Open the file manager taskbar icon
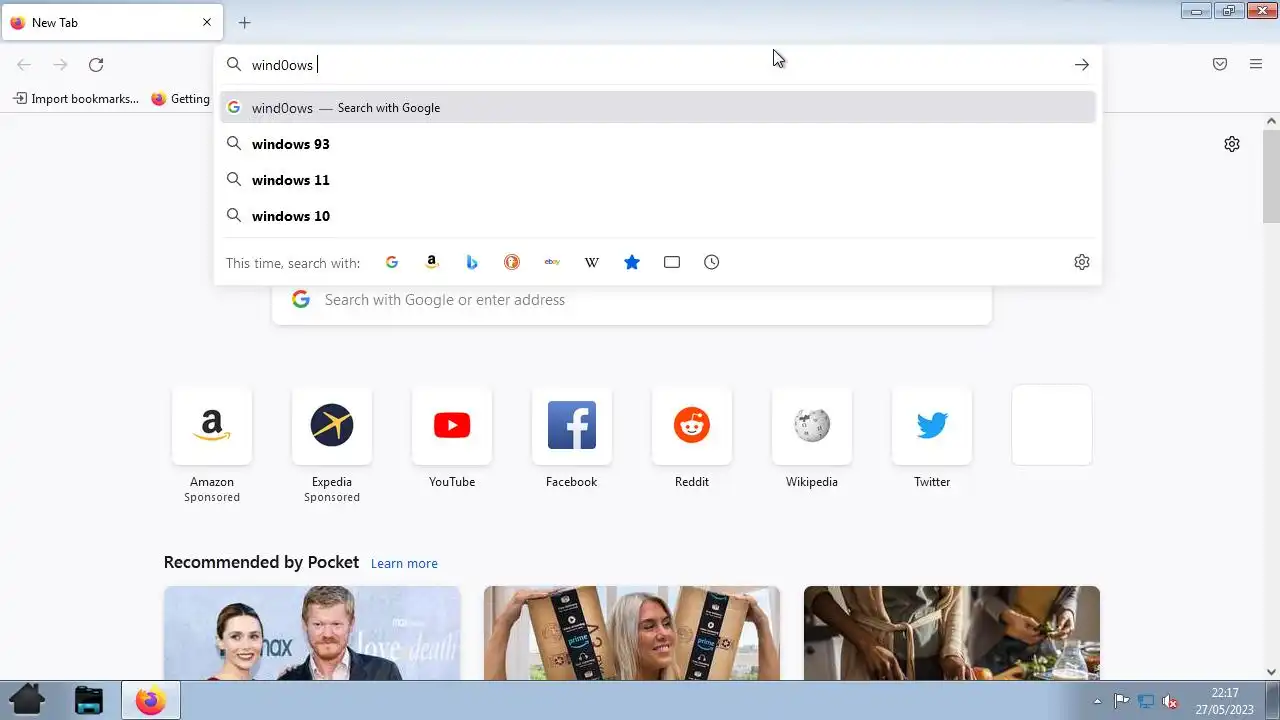Image resolution: width=1280 pixels, height=720 pixels. pyautogui.click(x=89, y=700)
